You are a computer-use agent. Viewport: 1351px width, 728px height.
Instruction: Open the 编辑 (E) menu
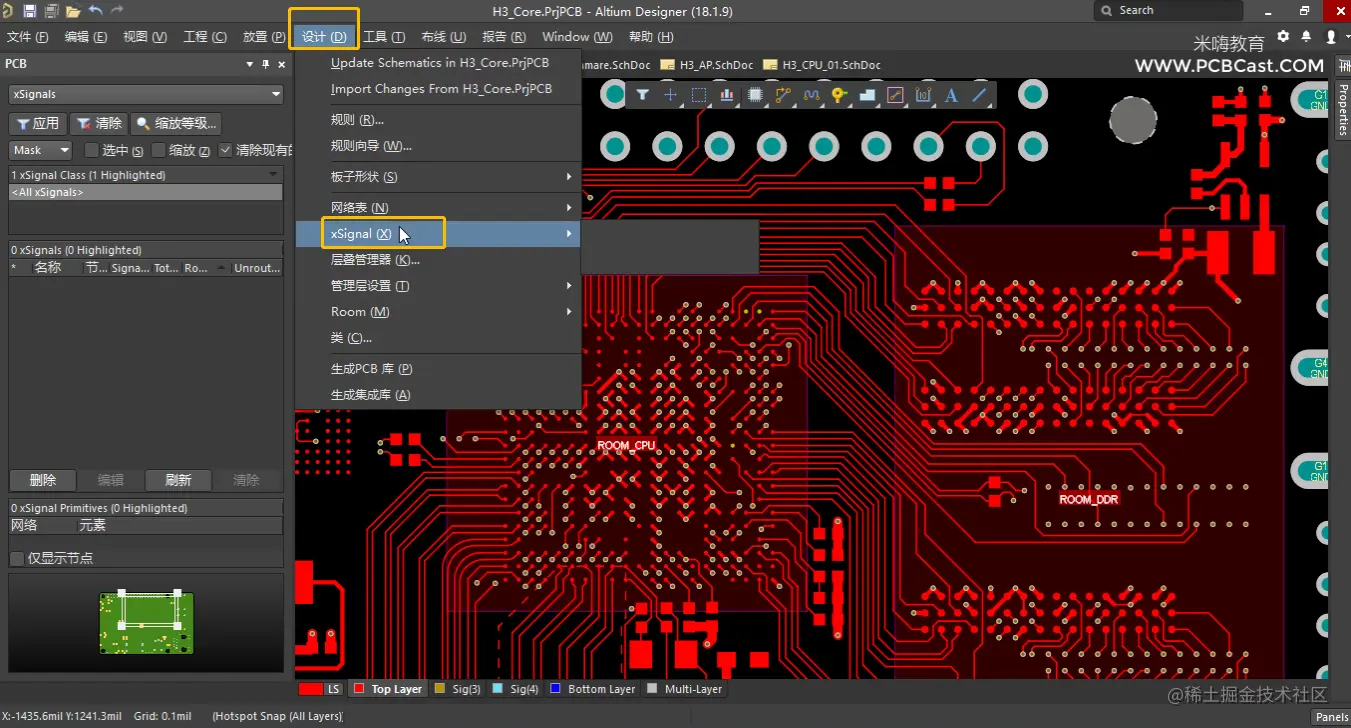(x=86, y=37)
